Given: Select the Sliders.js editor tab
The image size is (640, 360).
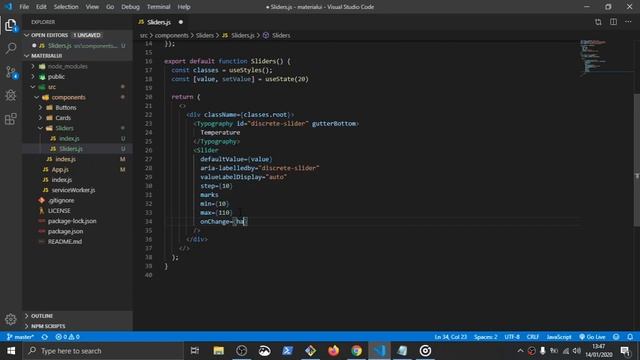Looking at the screenshot, I should click(160, 22).
